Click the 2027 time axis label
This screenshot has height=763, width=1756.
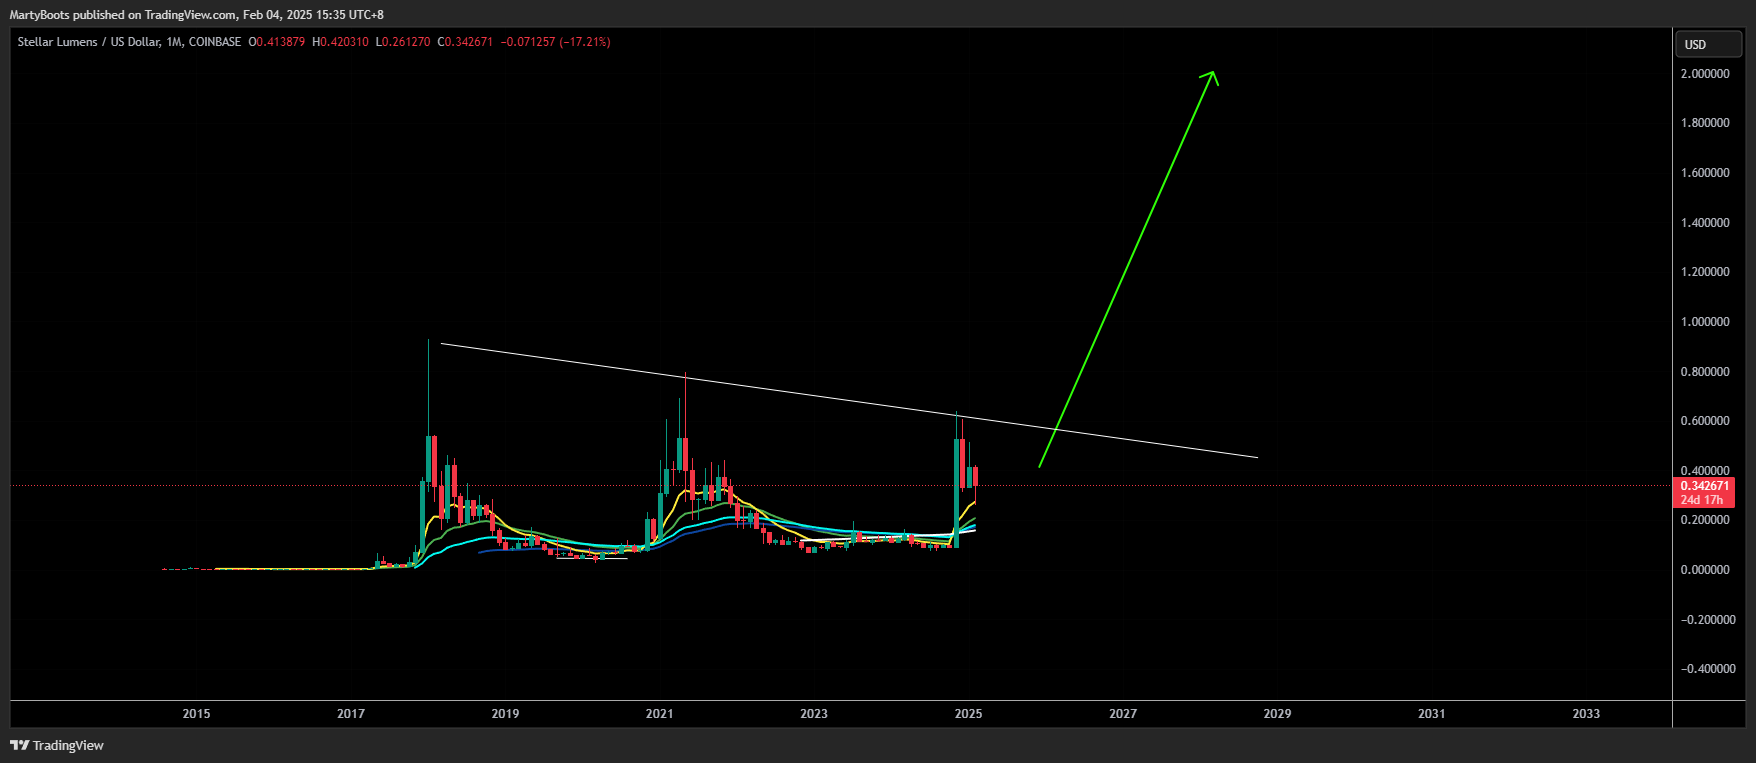coord(1123,714)
